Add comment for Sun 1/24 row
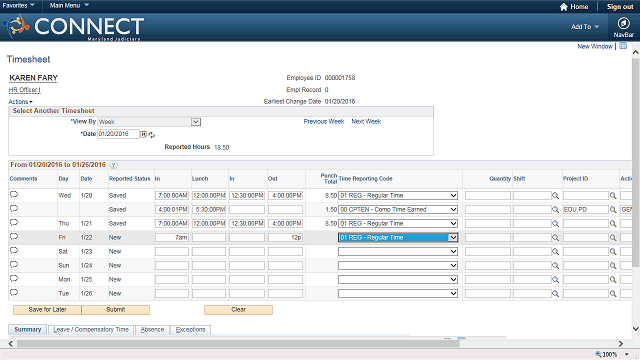Viewport: 640px width, 360px height. pos(14,264)
